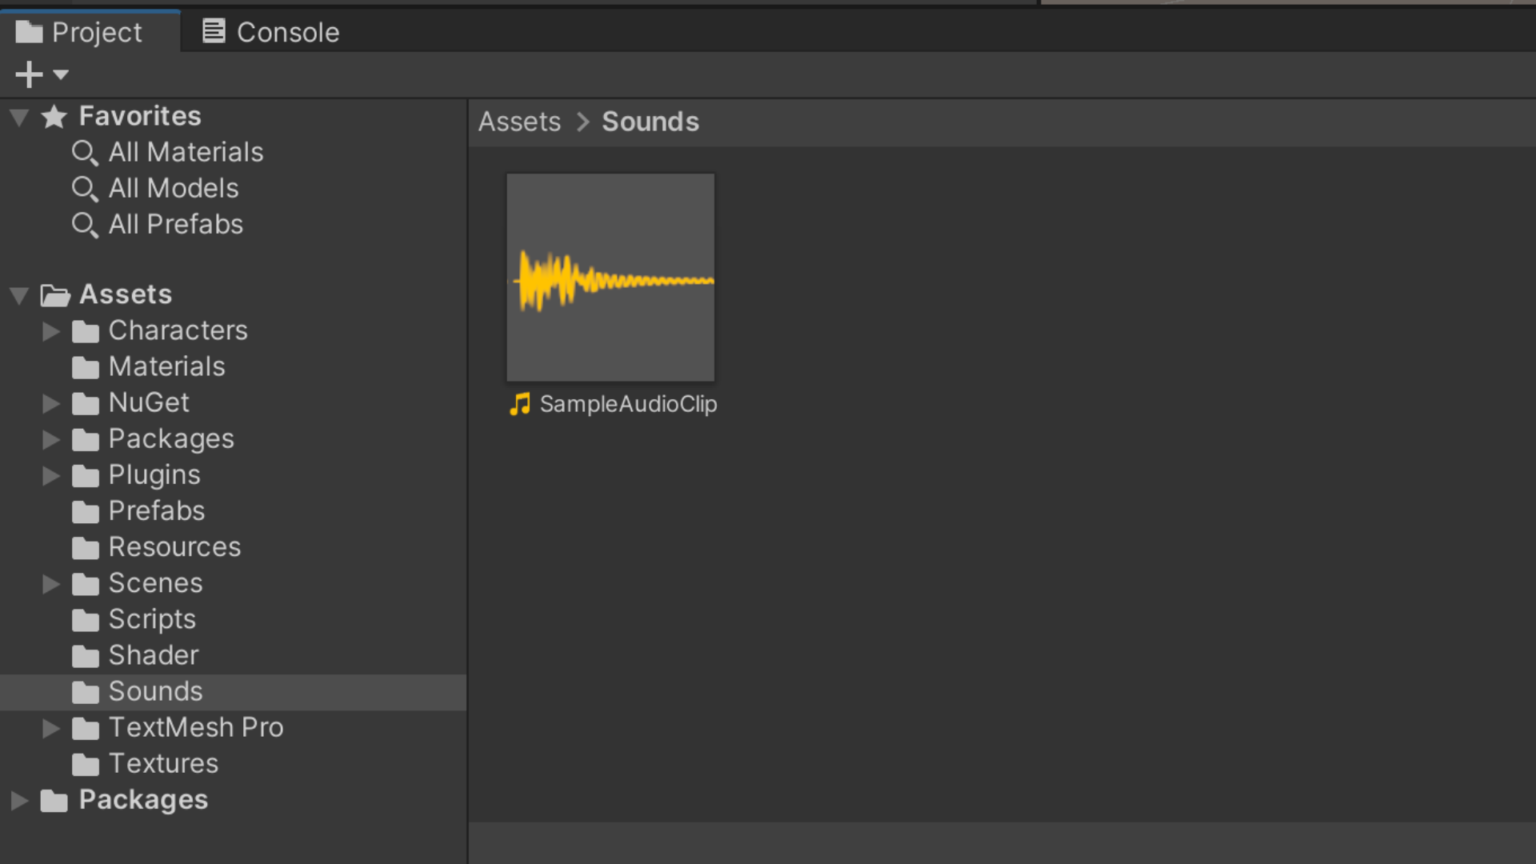Click the music note icon by SampleAudioClip

519,404
